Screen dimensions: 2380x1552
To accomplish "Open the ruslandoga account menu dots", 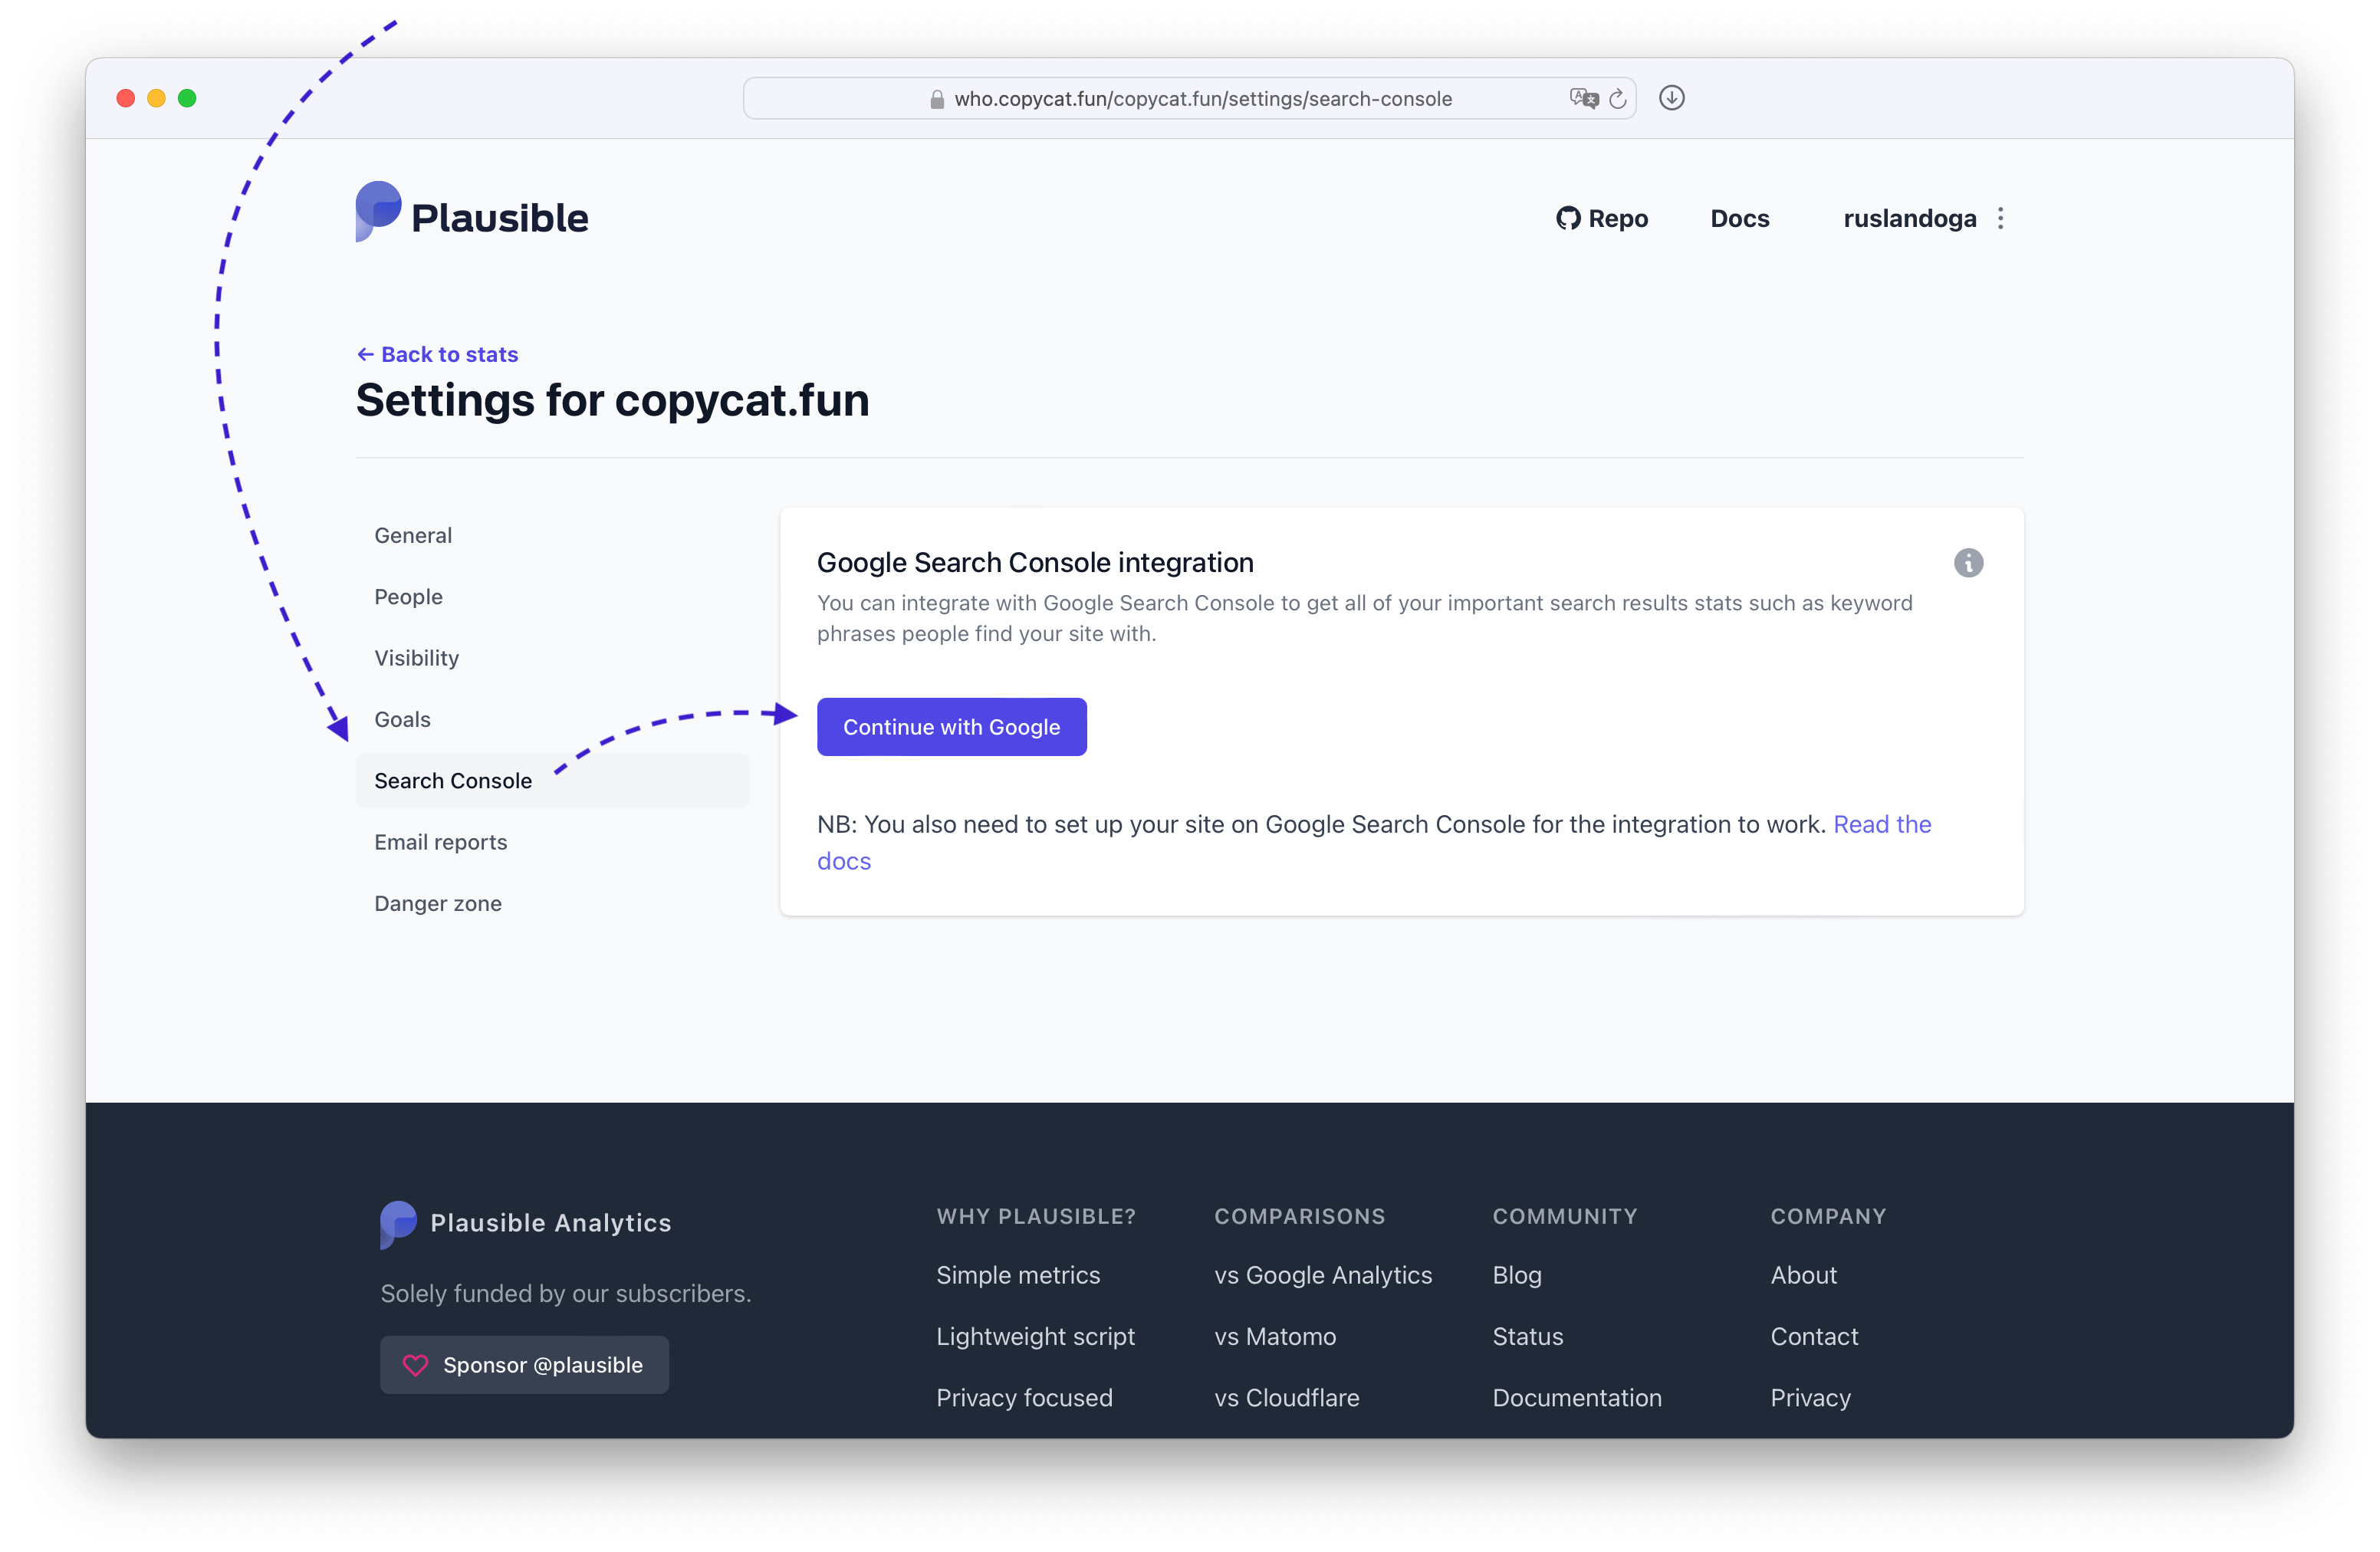I will 2000,218.
